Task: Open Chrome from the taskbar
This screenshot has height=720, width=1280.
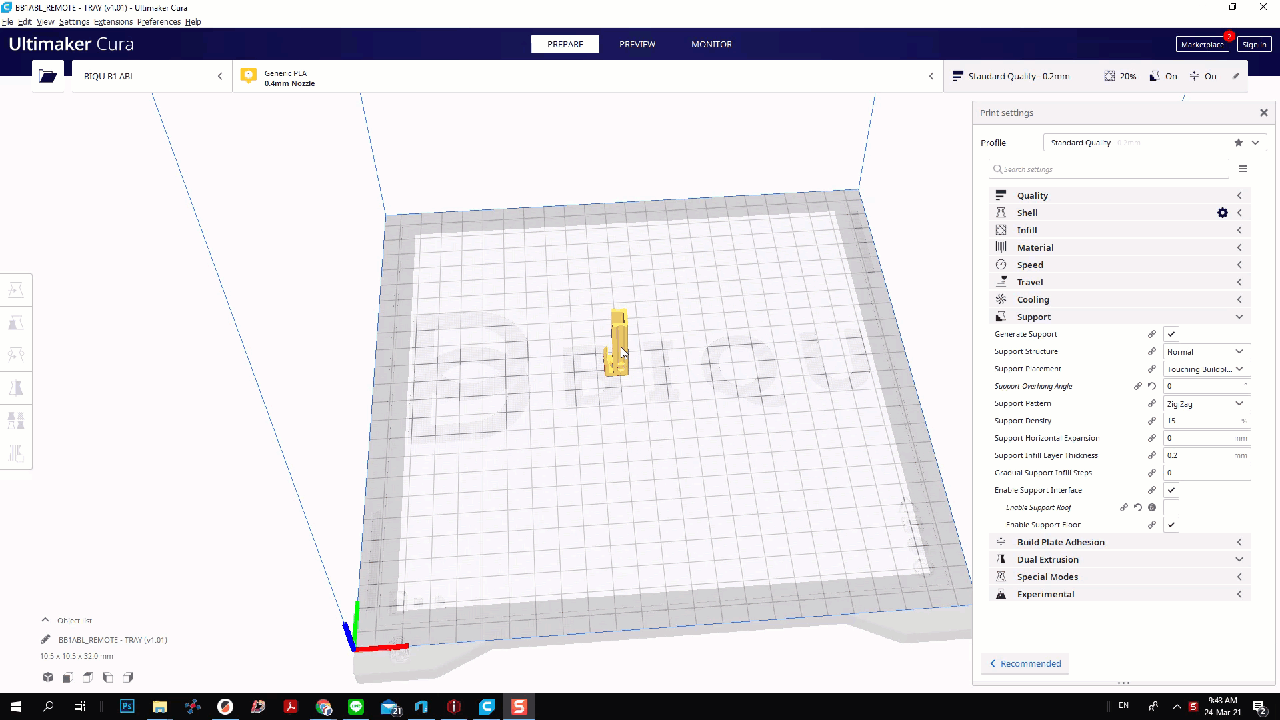Action: coord(324,706)
